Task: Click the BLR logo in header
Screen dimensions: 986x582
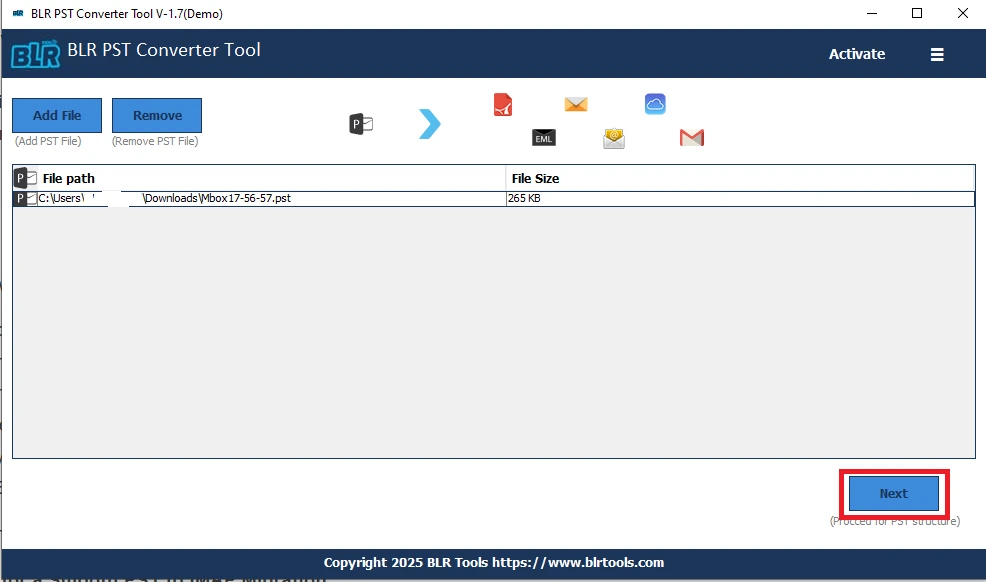Action: [36, 54]
